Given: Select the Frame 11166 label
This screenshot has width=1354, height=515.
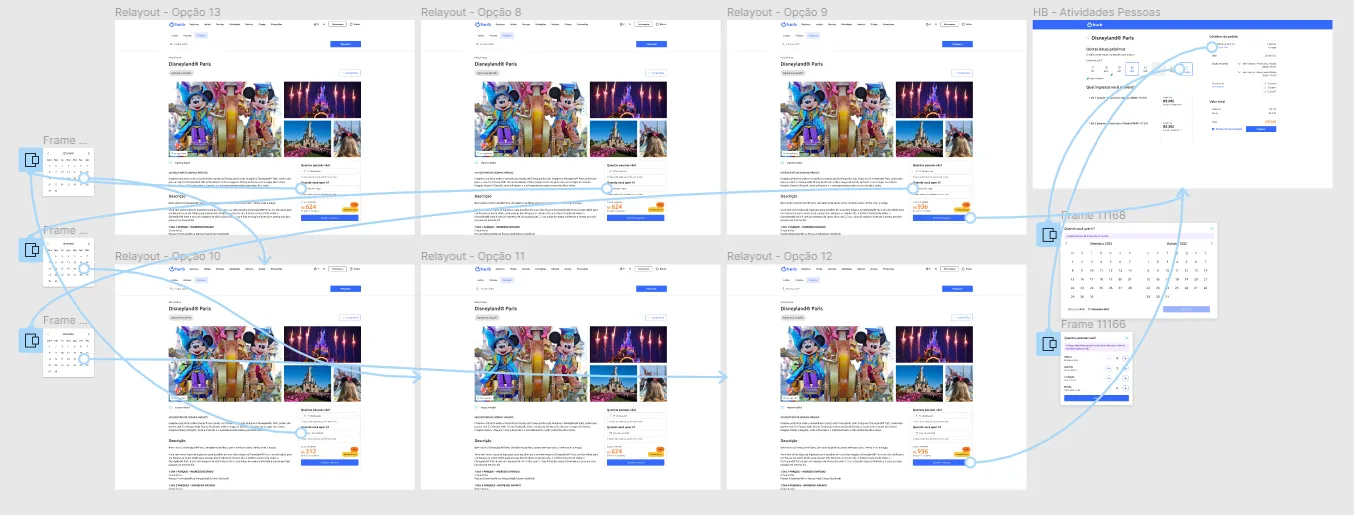Looking at the screenshot, I should click(1093, 324).
